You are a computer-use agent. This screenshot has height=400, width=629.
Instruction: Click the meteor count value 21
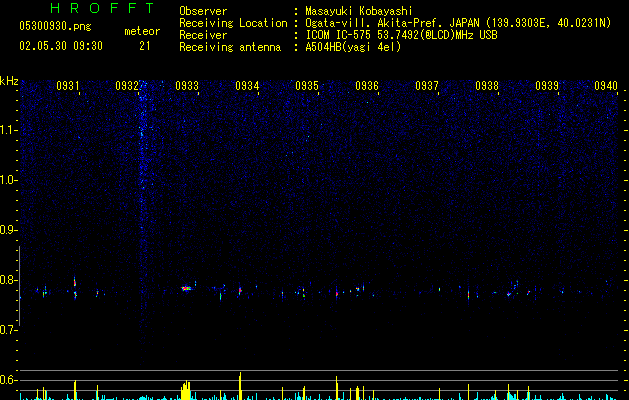pyautogui.click(x=145, y=46)
